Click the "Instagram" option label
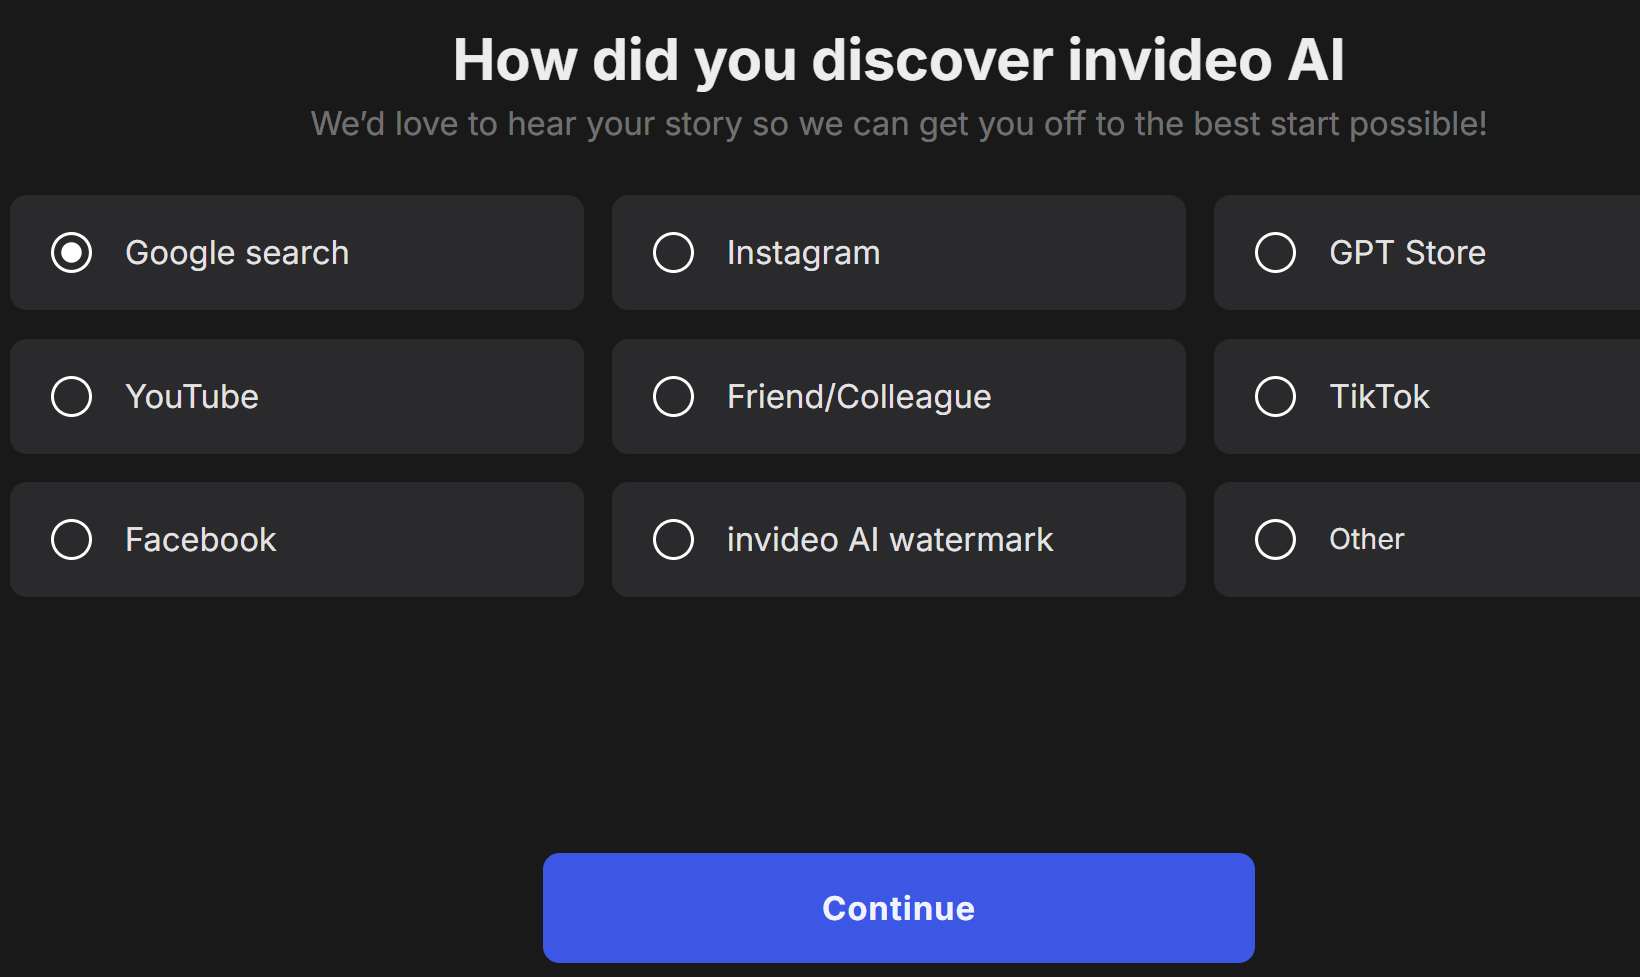1640x977 pixels. click(x=804, y=253)
